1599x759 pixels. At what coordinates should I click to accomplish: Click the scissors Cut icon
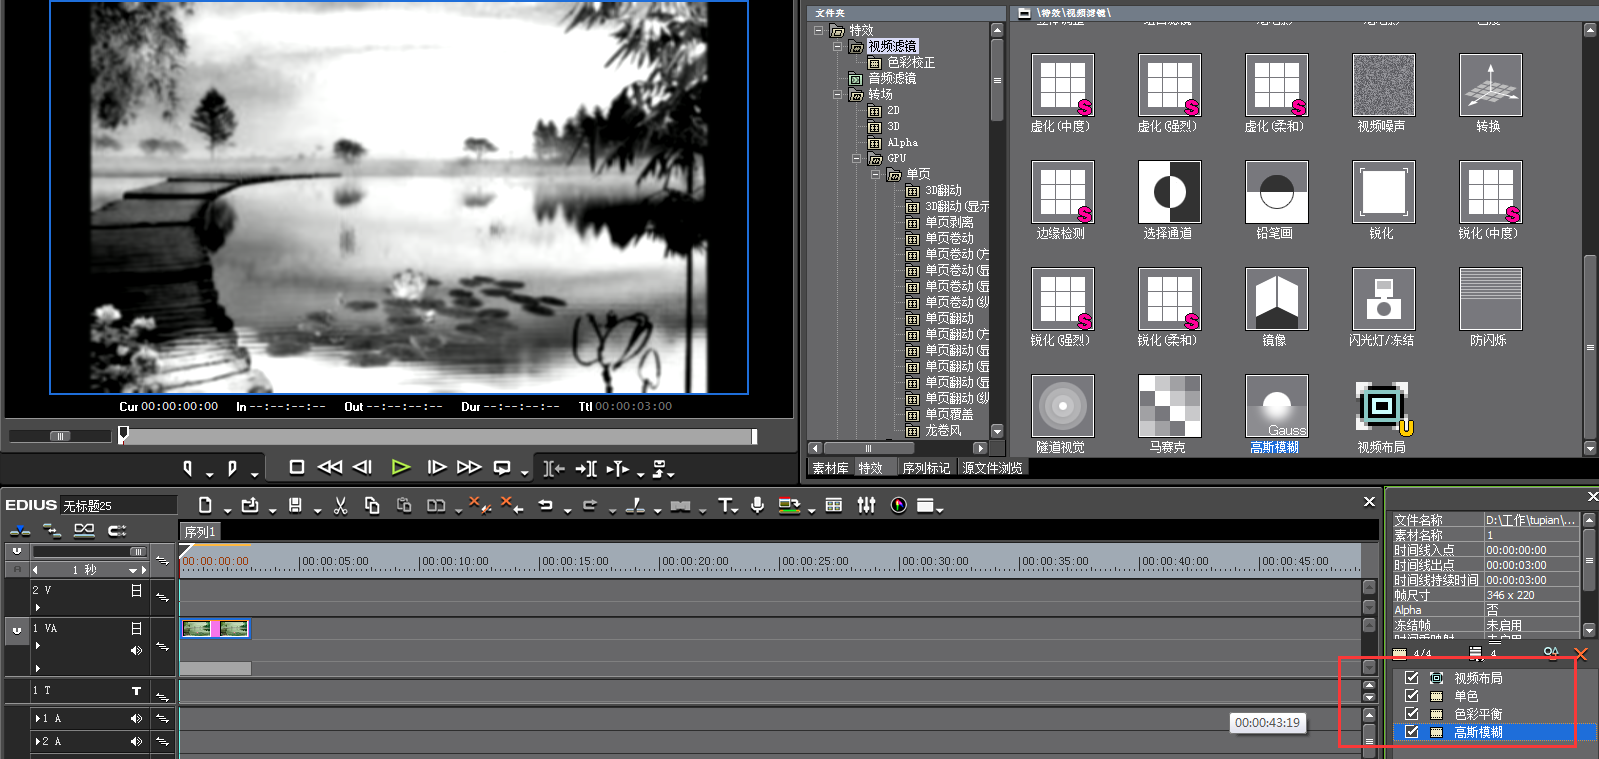tap(340, 505)
